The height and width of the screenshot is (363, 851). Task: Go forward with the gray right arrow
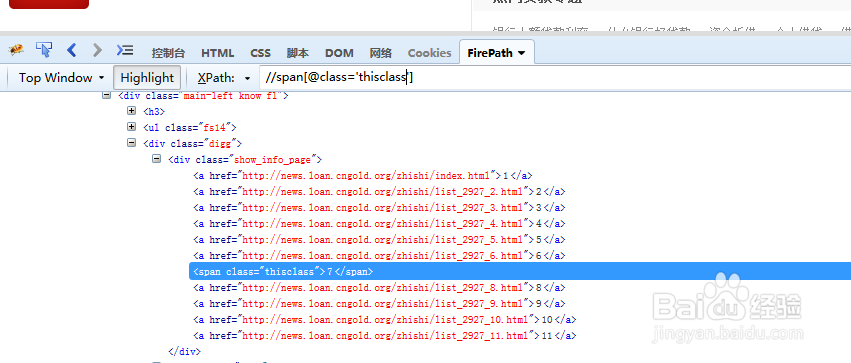click(x=97, y=50)
